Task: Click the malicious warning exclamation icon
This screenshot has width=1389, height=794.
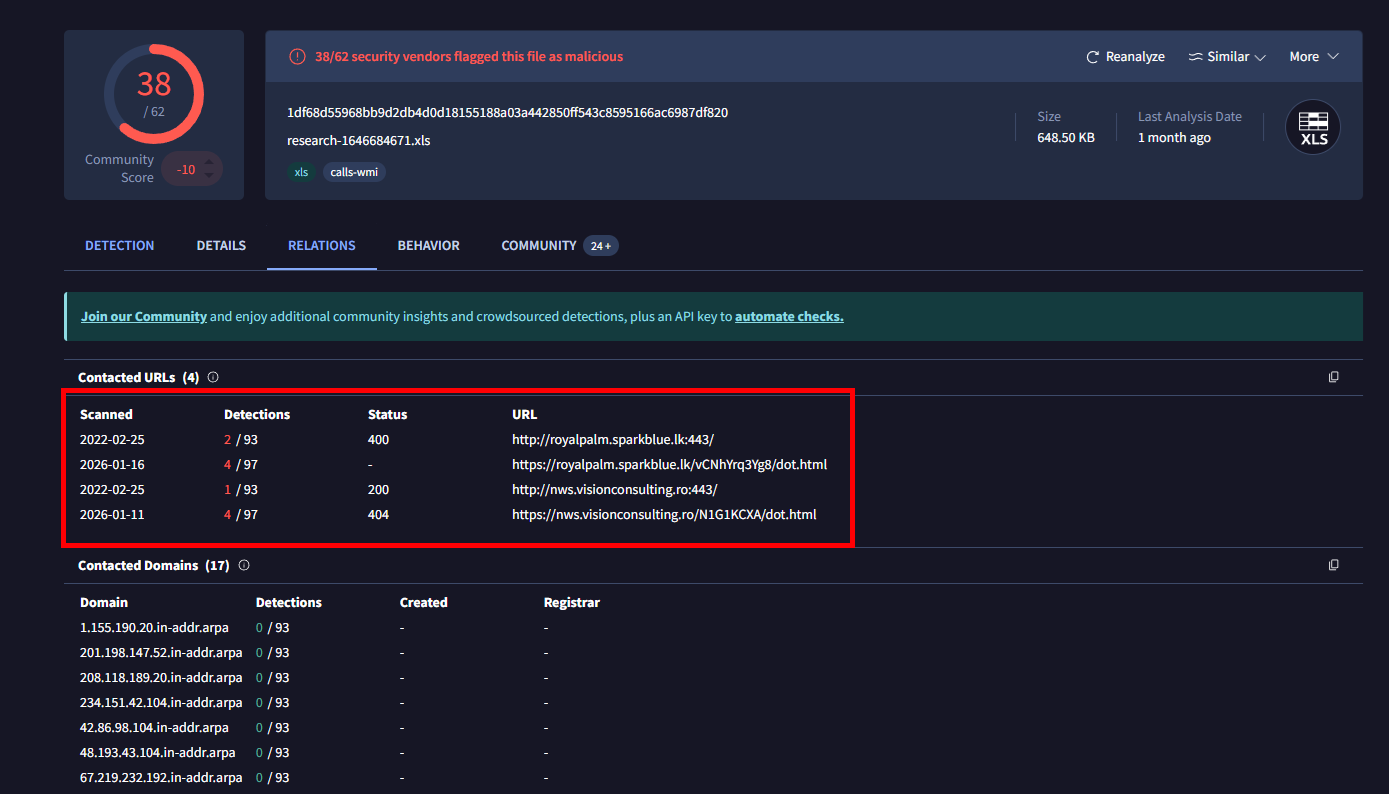Action: point(297,57)
